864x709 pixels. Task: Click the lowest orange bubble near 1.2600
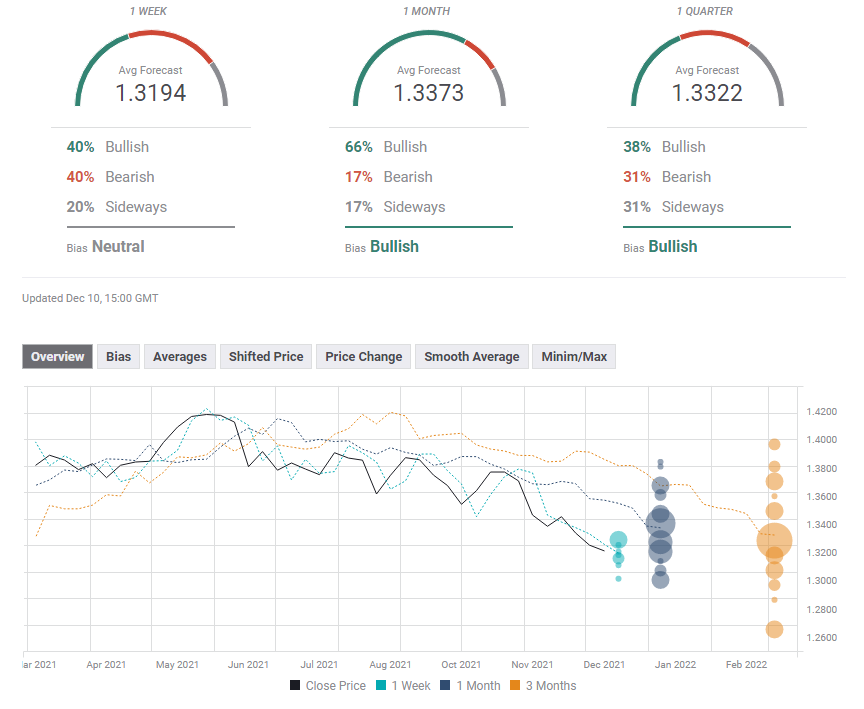pos(774,629)
